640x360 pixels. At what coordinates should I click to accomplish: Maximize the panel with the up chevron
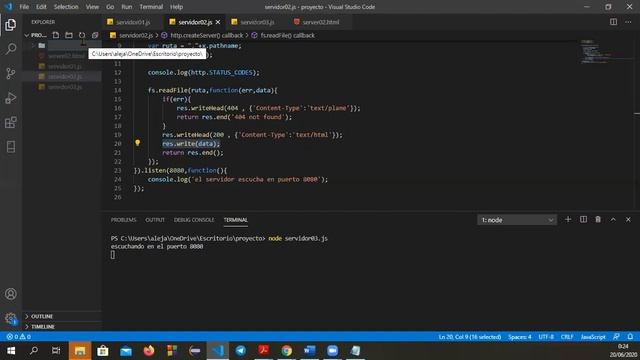point(613,220)
